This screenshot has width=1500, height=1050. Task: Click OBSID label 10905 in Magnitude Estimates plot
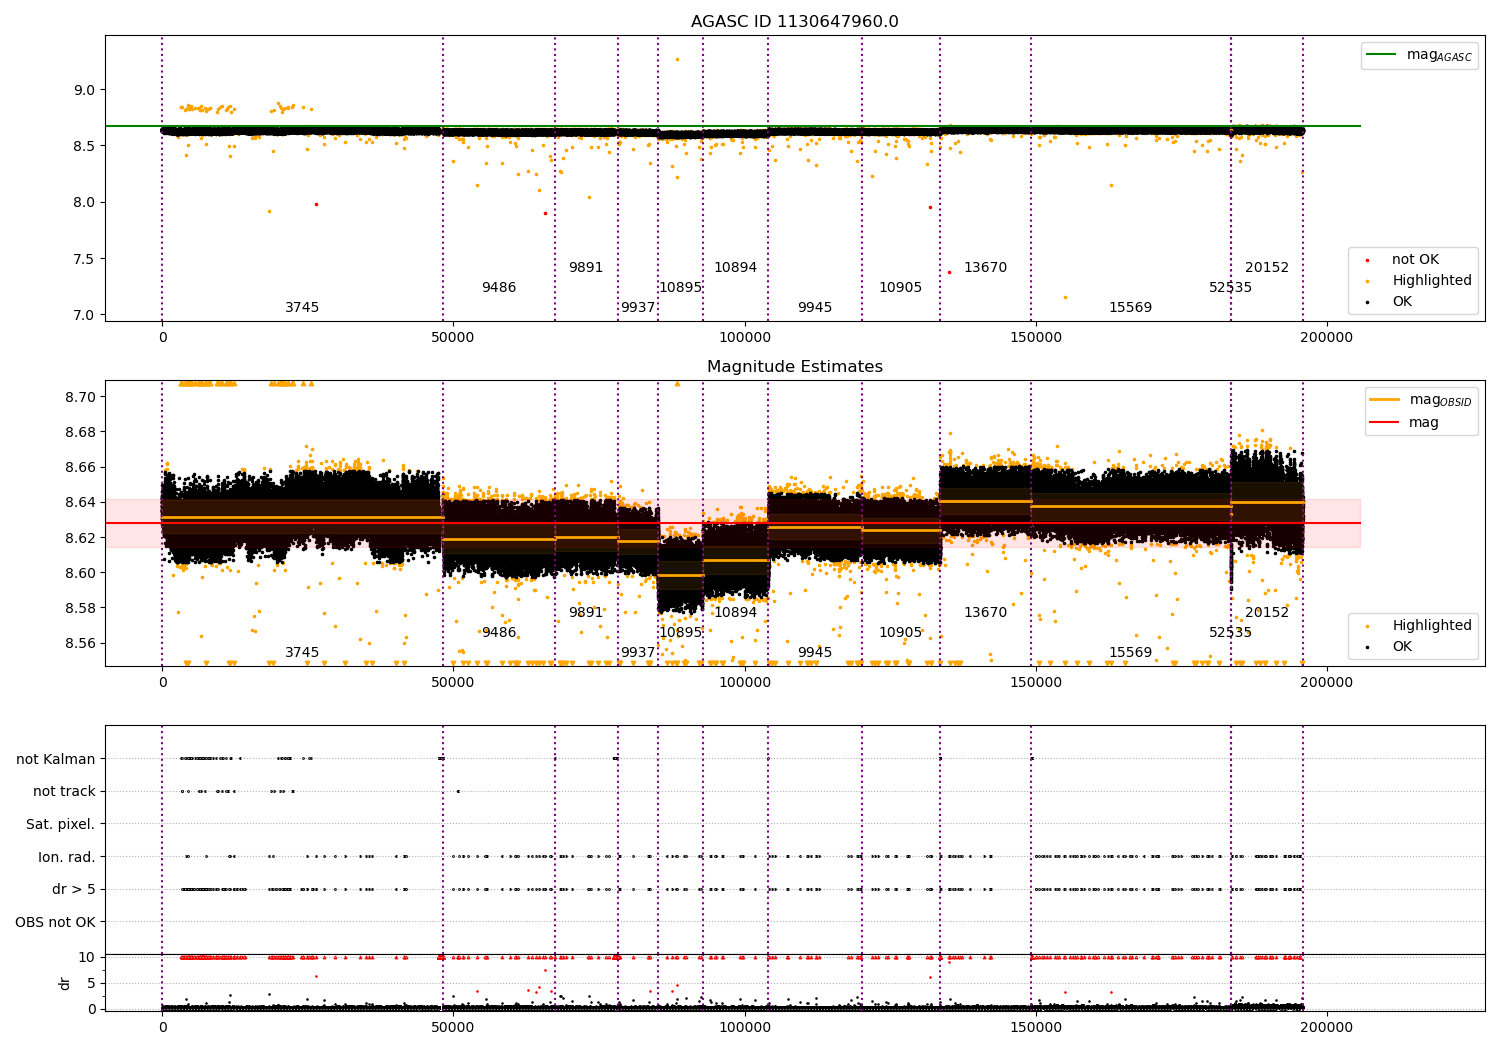pos(900,633)
